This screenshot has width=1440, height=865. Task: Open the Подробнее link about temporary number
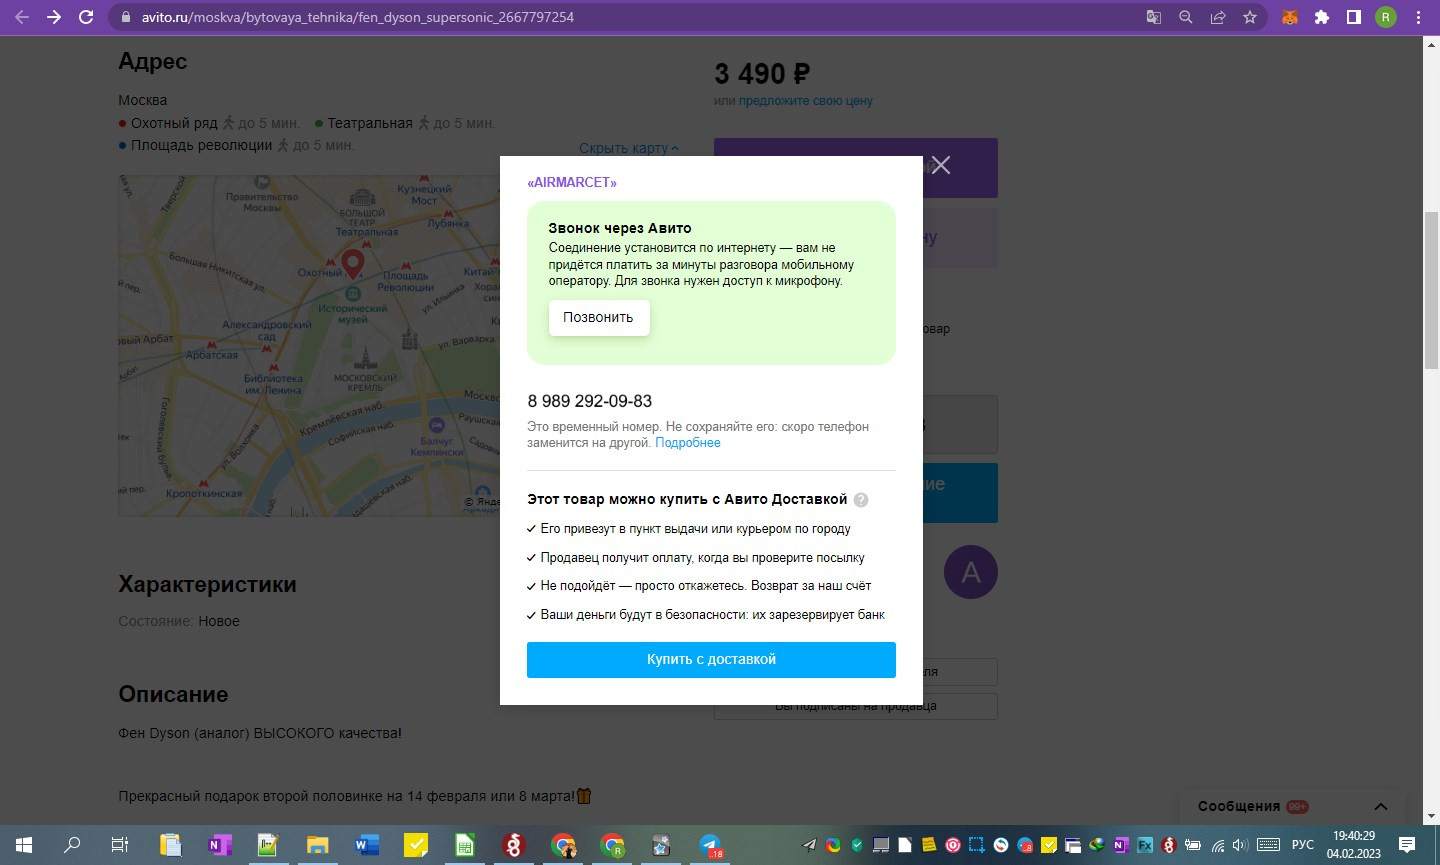688,443
